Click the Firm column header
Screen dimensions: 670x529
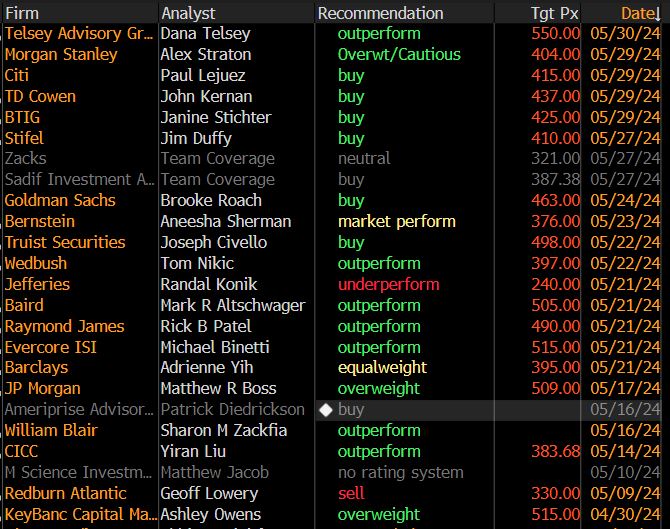pyautogui.click(x=22, y=13)
